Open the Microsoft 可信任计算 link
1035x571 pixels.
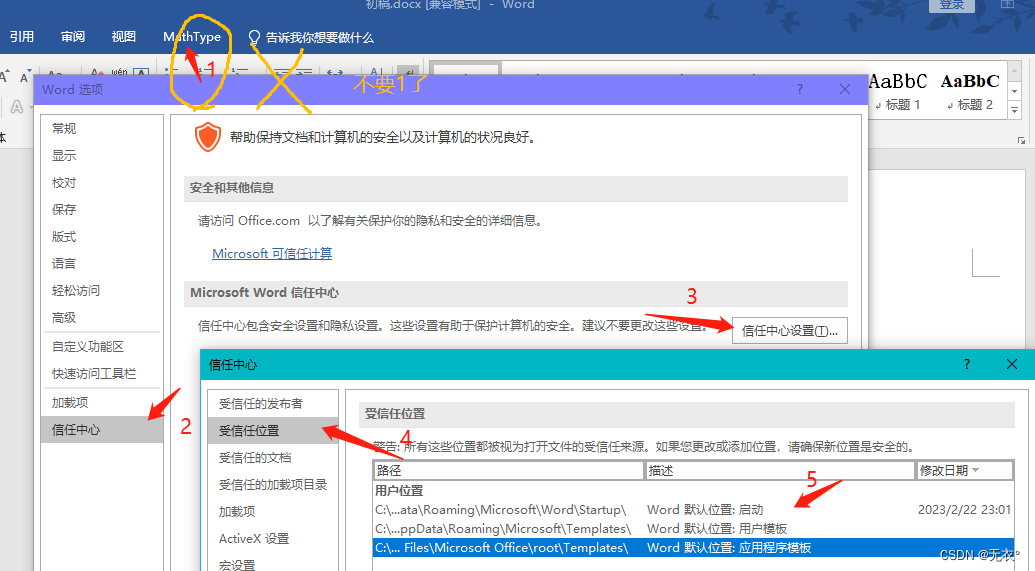272,253
